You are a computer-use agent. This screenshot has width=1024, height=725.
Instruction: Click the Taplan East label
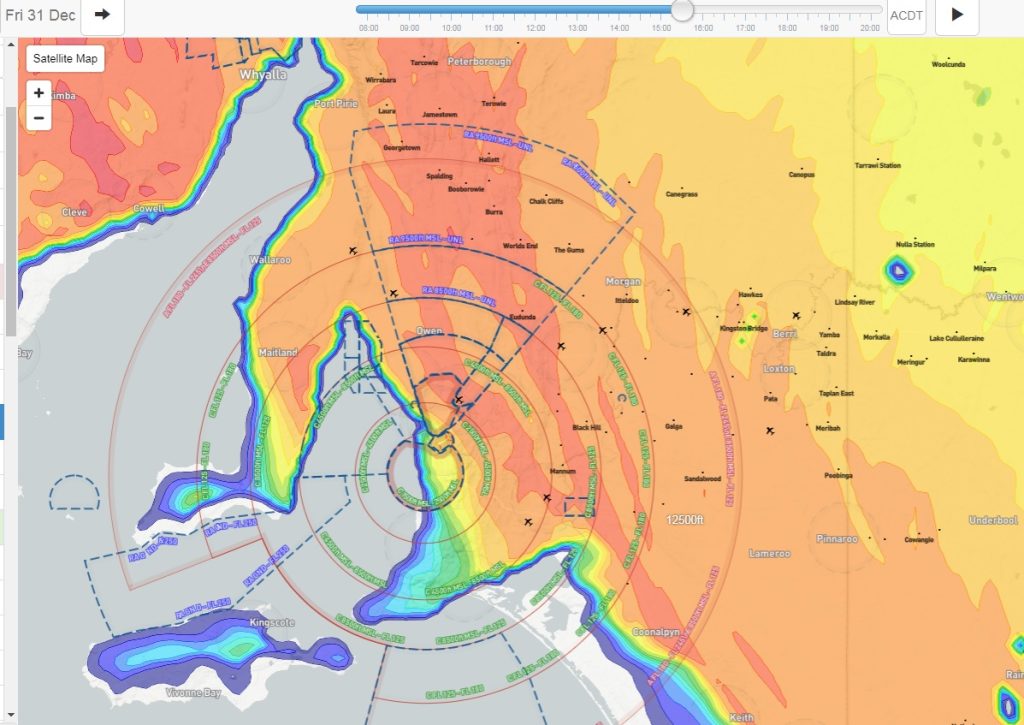pos(837,393)
